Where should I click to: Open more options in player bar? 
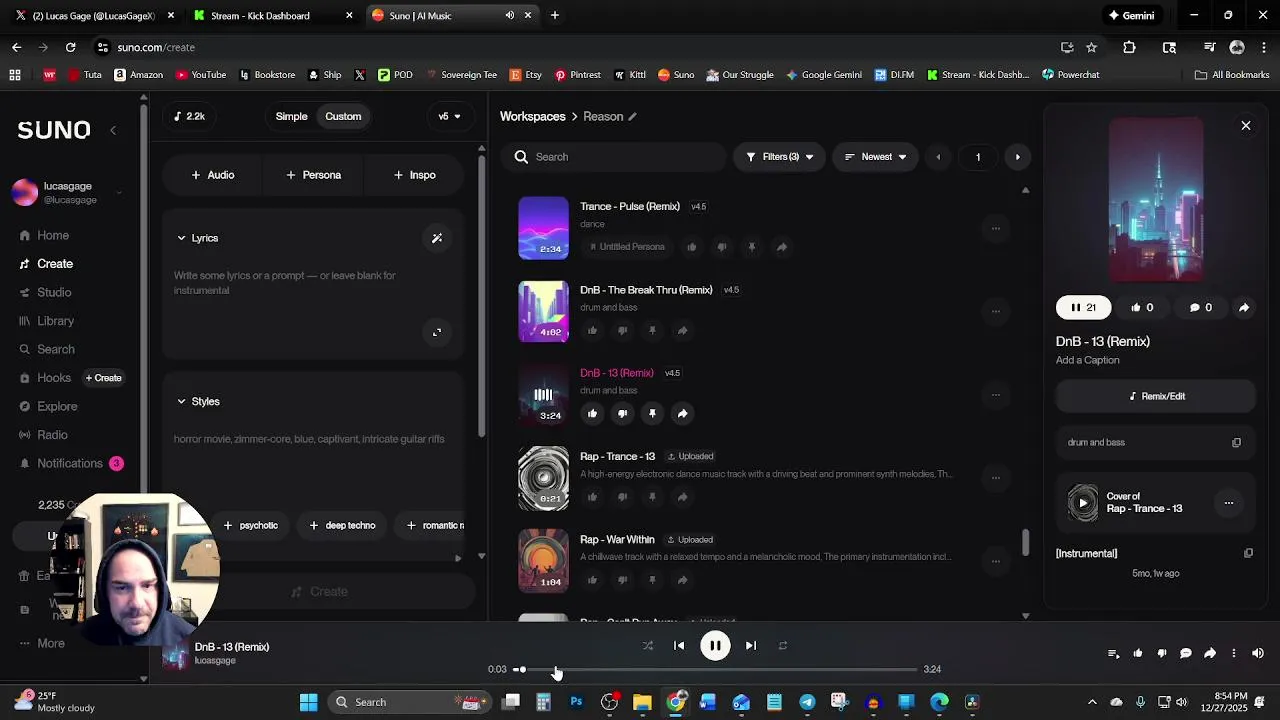coord(1234,654)
